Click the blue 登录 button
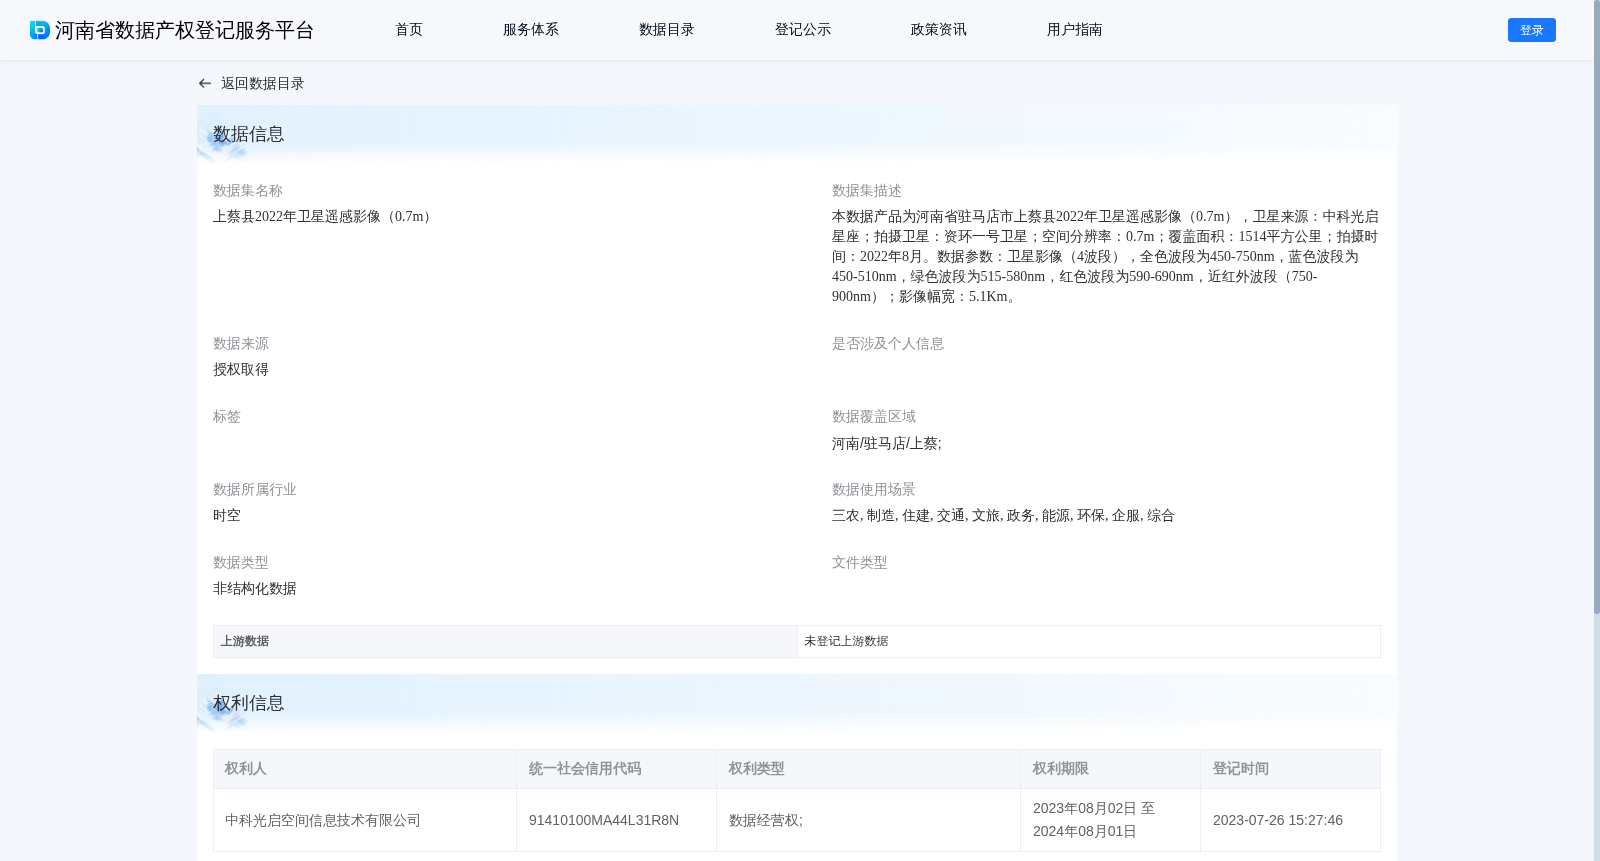The image size is (1600, 861). (1532, 30)
